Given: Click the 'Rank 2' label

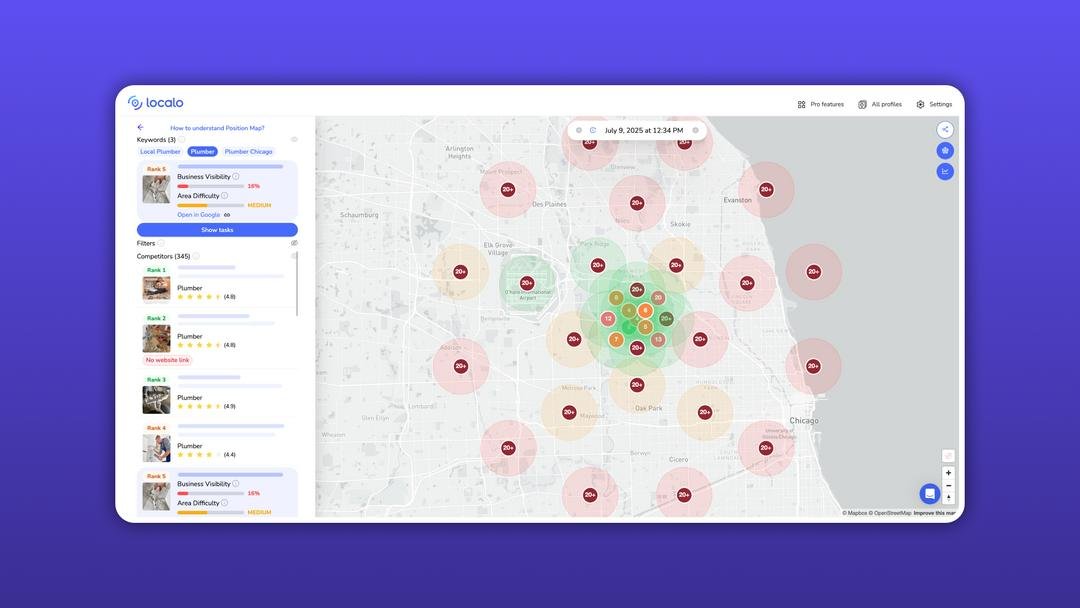Looking at the screenshot, I should point(156,318).
